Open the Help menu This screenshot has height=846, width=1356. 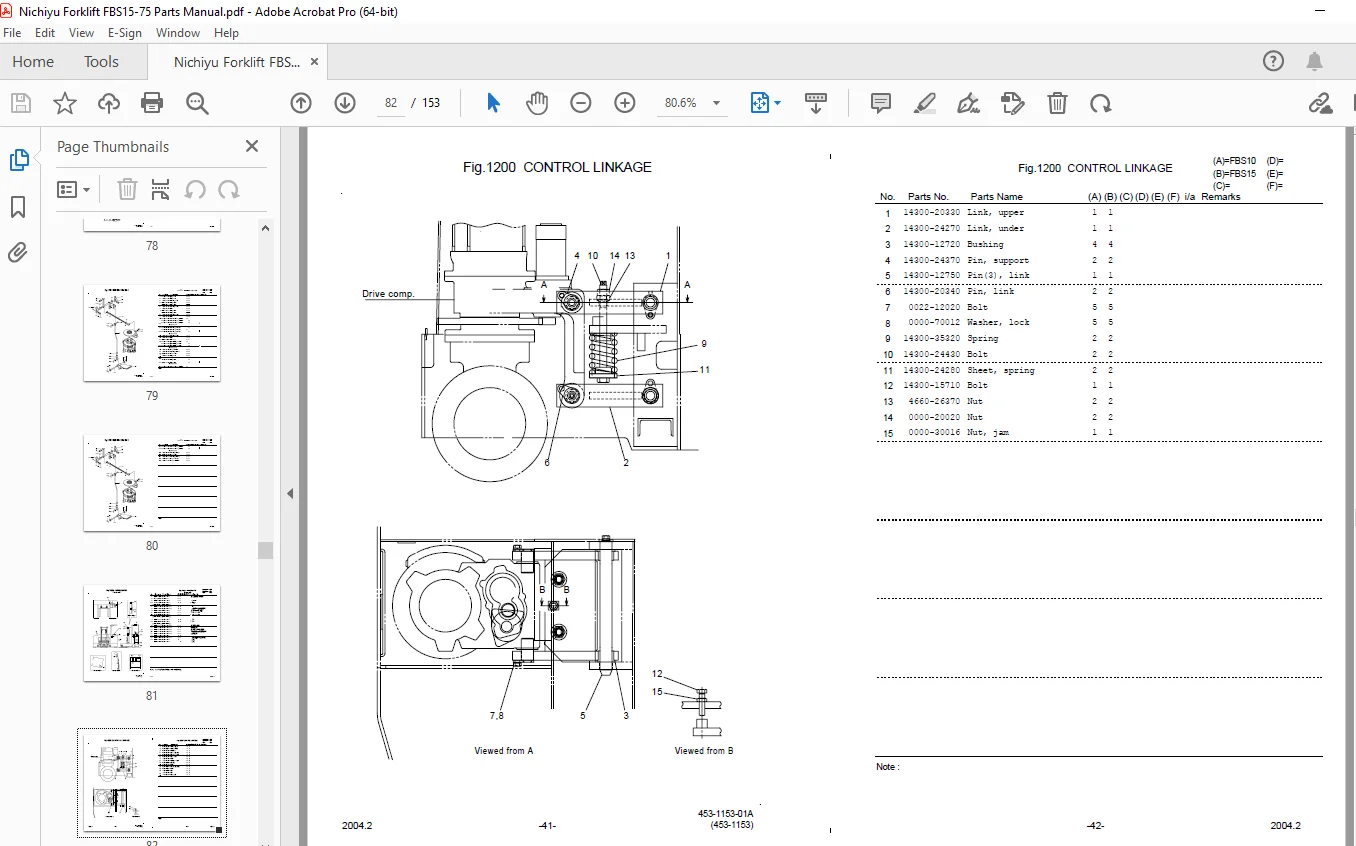227,33
